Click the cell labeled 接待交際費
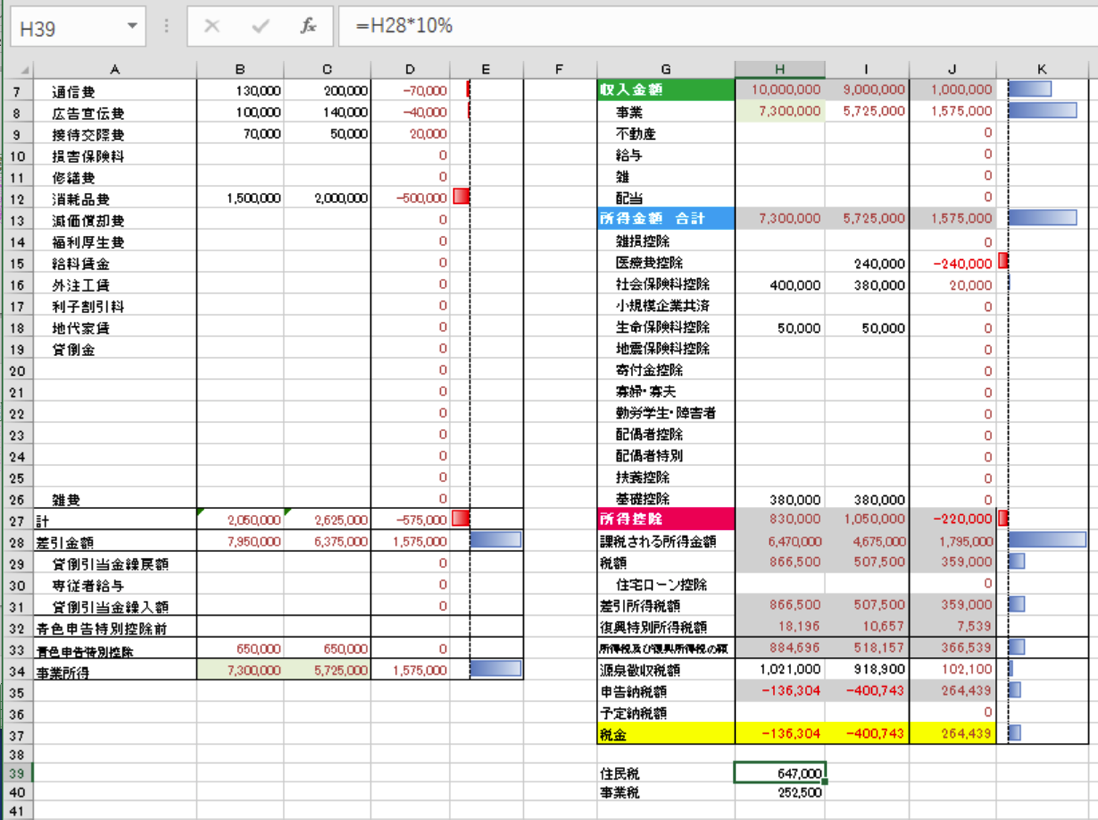The height and width of the screenshot is (820, 1098). 115,134
